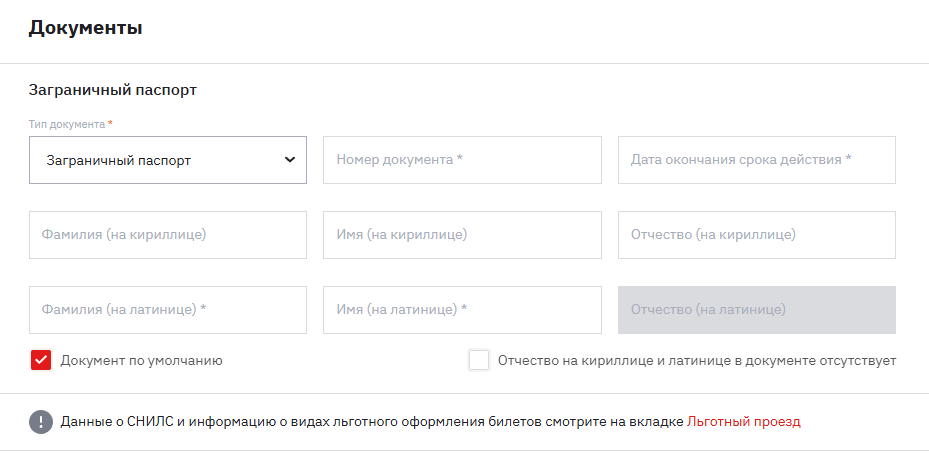
Task: Click into "Фамилия (на кириллице)" input
Action: pos(168,235)
